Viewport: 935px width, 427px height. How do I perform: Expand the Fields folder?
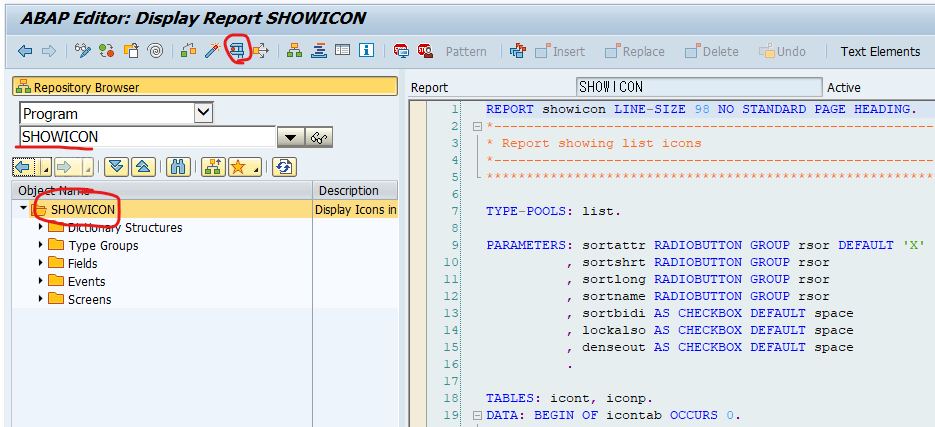(41, 263)
